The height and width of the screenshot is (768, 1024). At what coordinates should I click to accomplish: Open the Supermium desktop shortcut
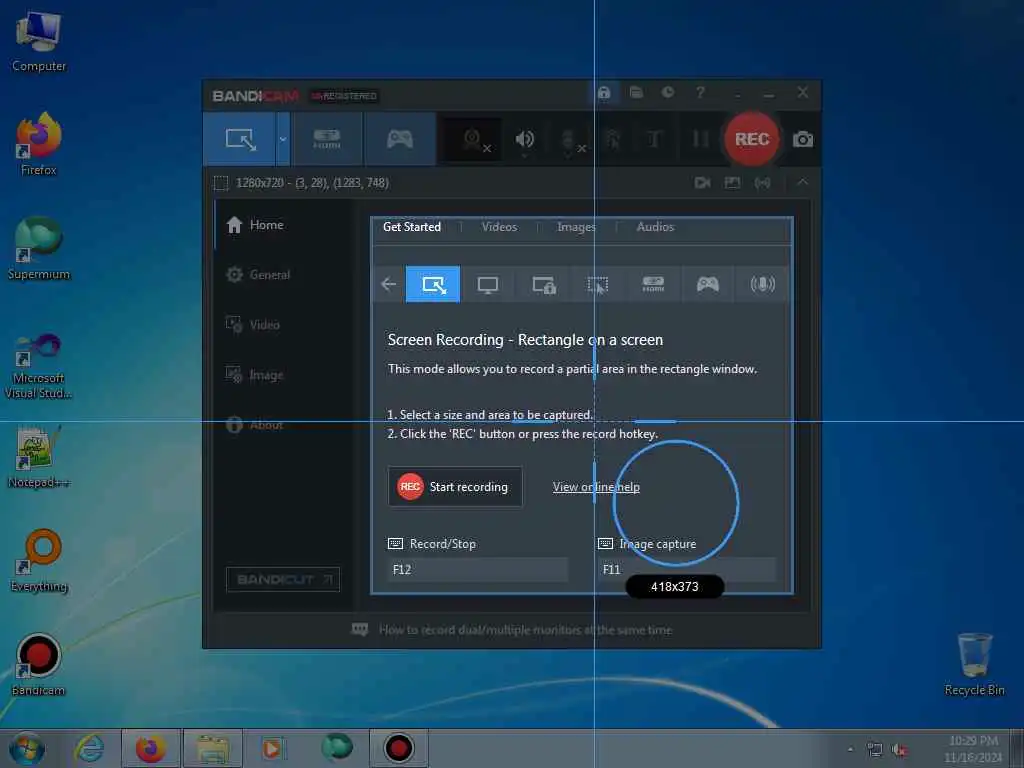[x=39, y=248]
